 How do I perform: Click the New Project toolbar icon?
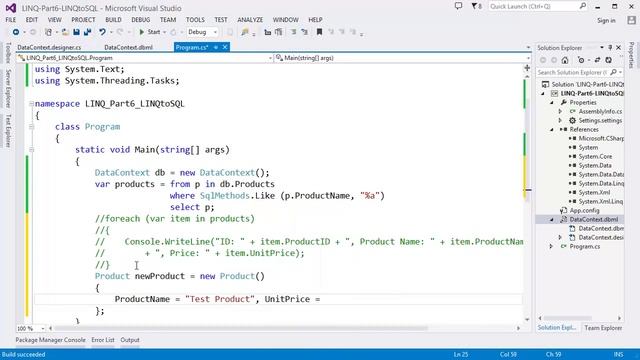pyautogui.click(x=48, y=32)
